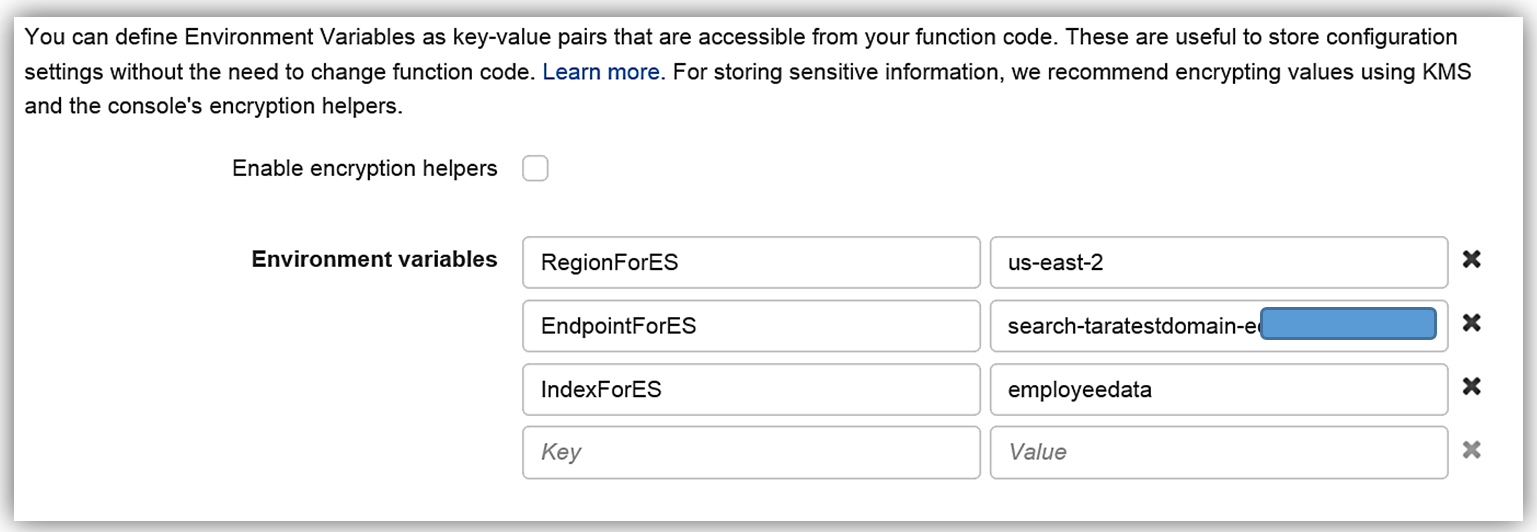Enable encryption helpers checkbox

[535, 169]
